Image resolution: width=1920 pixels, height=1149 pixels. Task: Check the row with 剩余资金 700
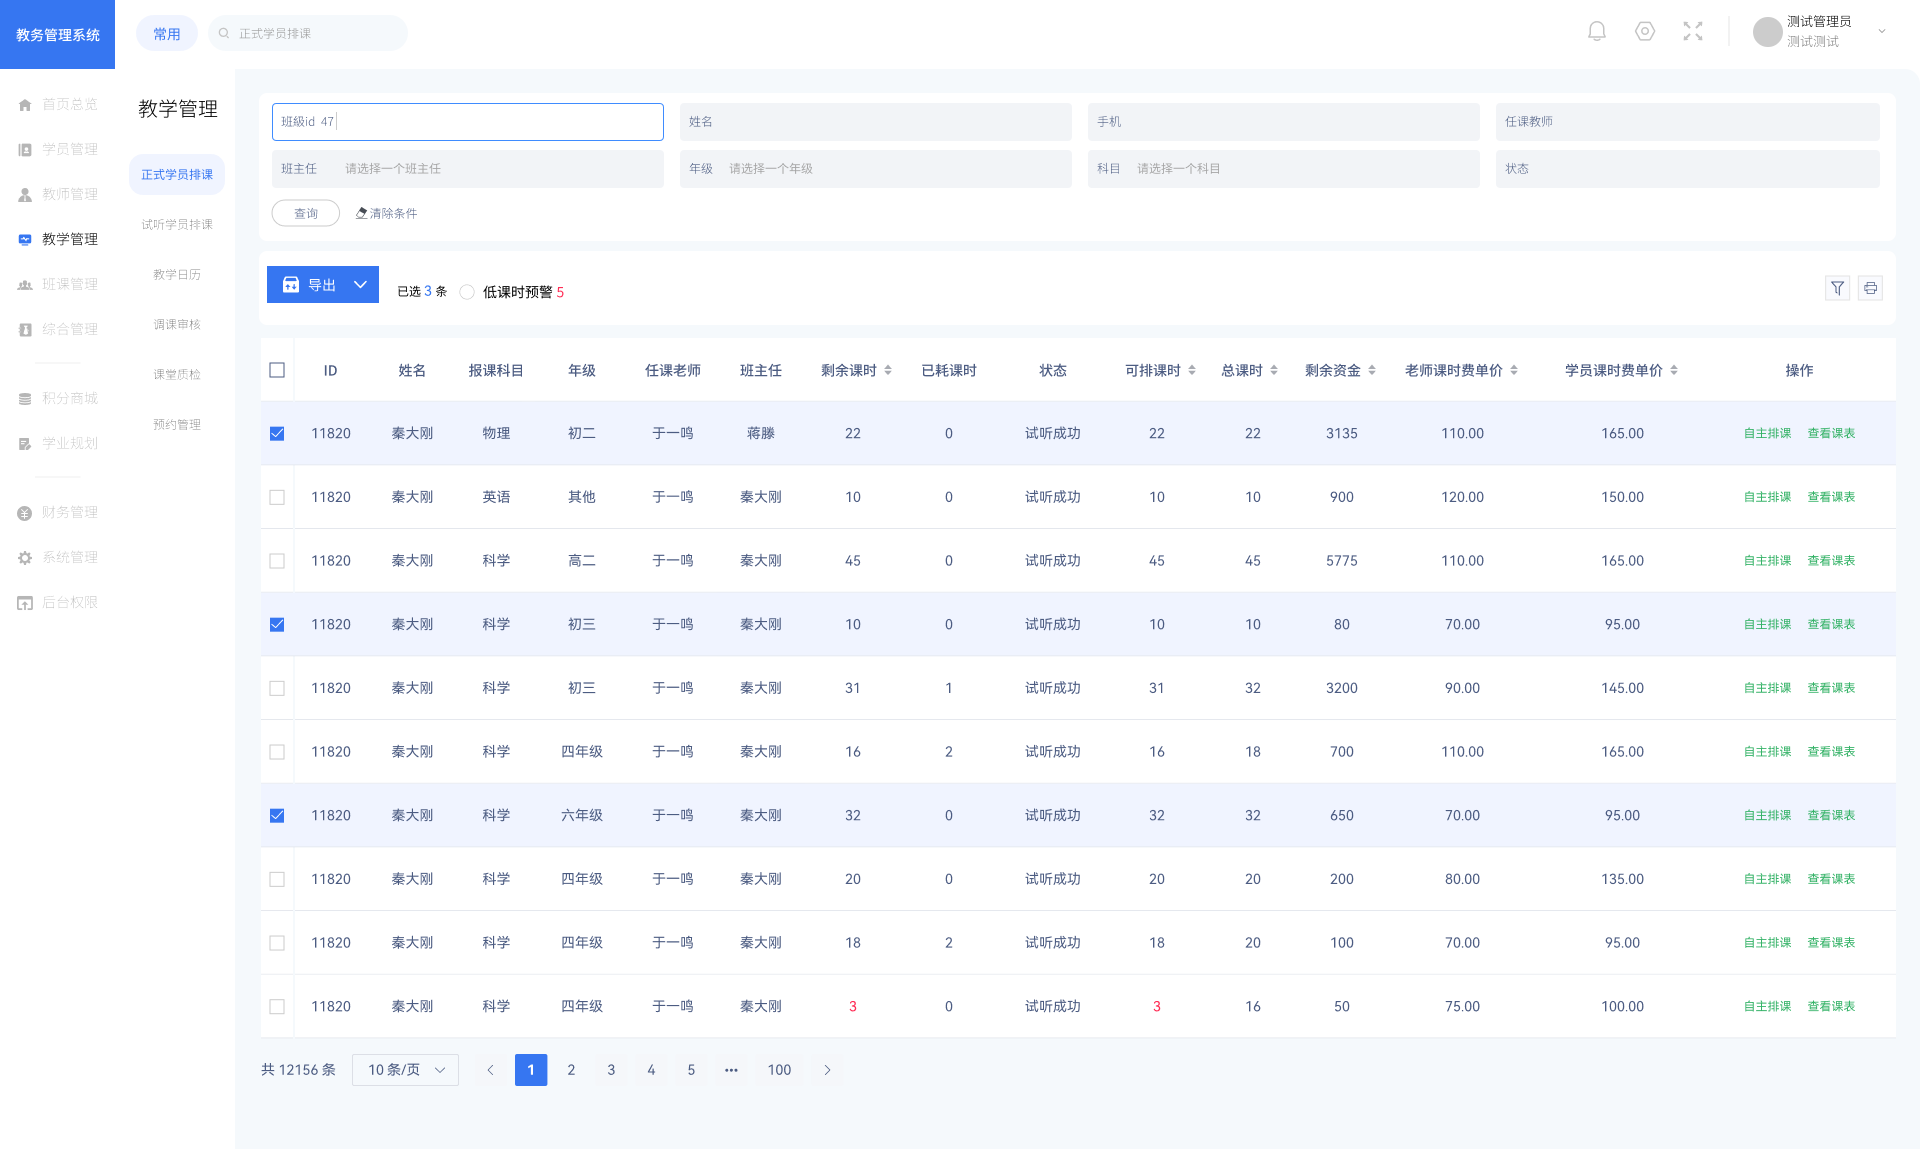[x=277, y=752]
